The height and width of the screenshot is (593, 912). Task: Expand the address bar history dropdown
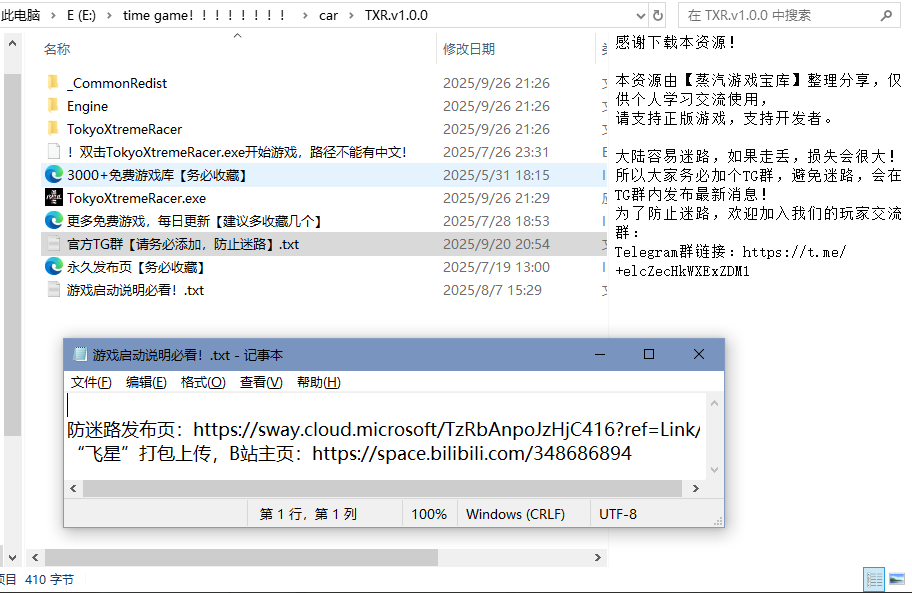(640, 15)
